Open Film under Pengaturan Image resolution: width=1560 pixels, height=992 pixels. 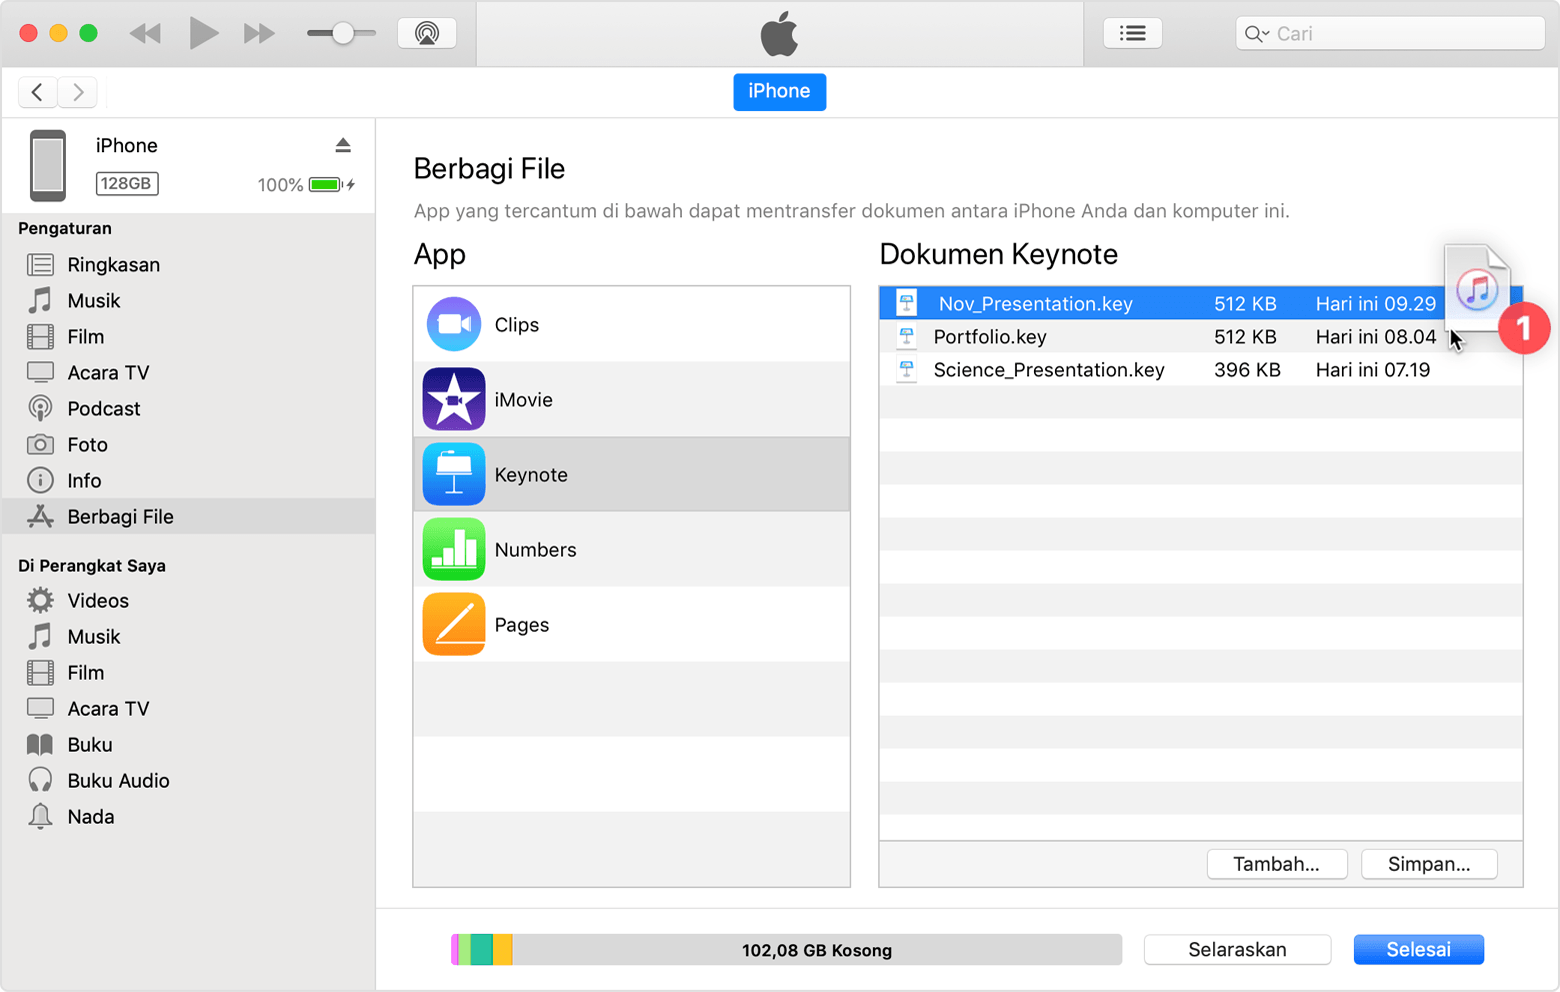tap(188, 336)
